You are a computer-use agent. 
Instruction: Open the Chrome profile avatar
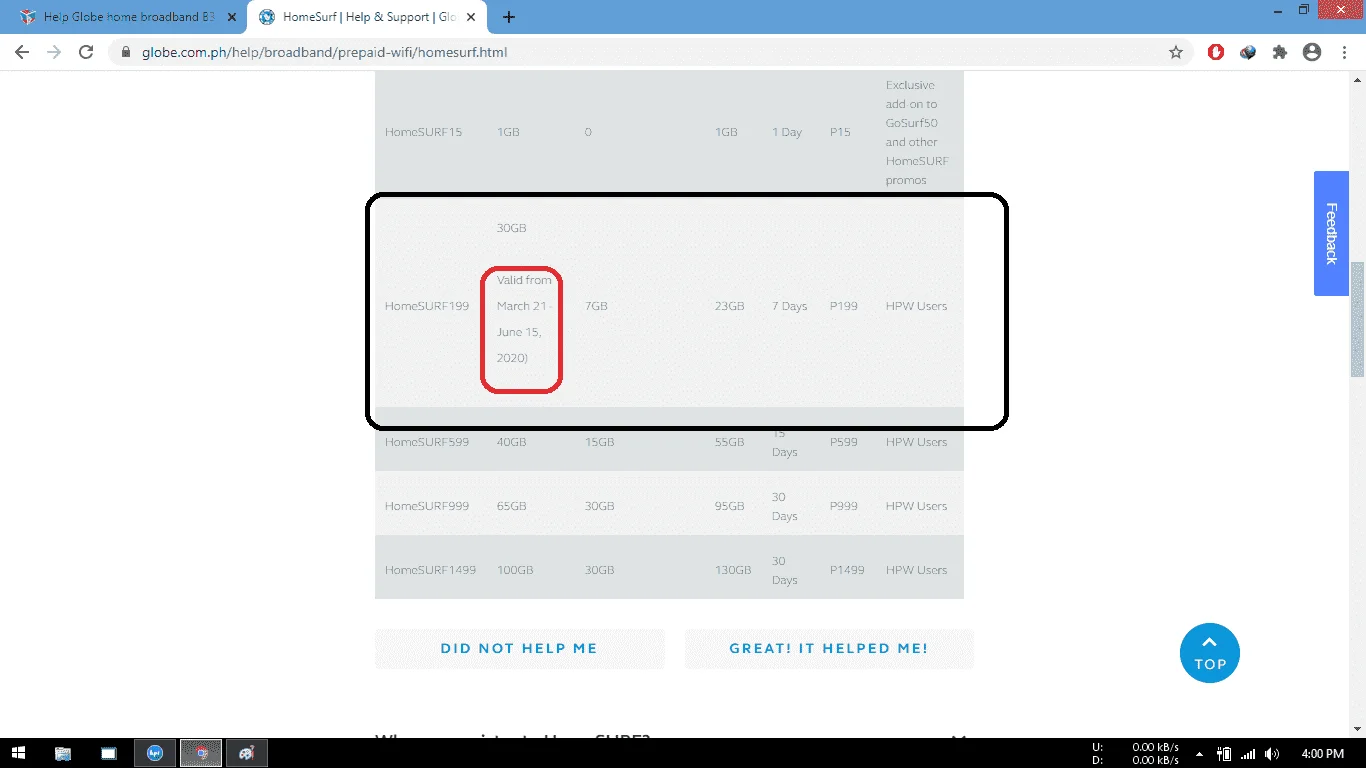pos(1312,52)
